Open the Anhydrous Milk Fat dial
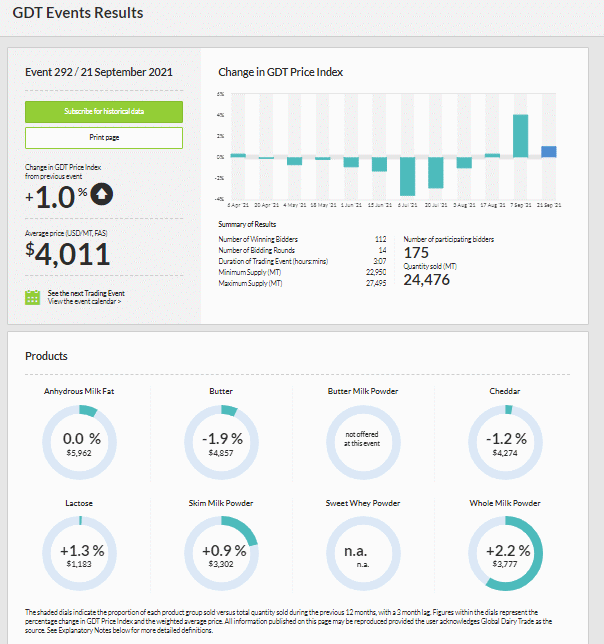The image size is (604, 644). click(79, 442)
